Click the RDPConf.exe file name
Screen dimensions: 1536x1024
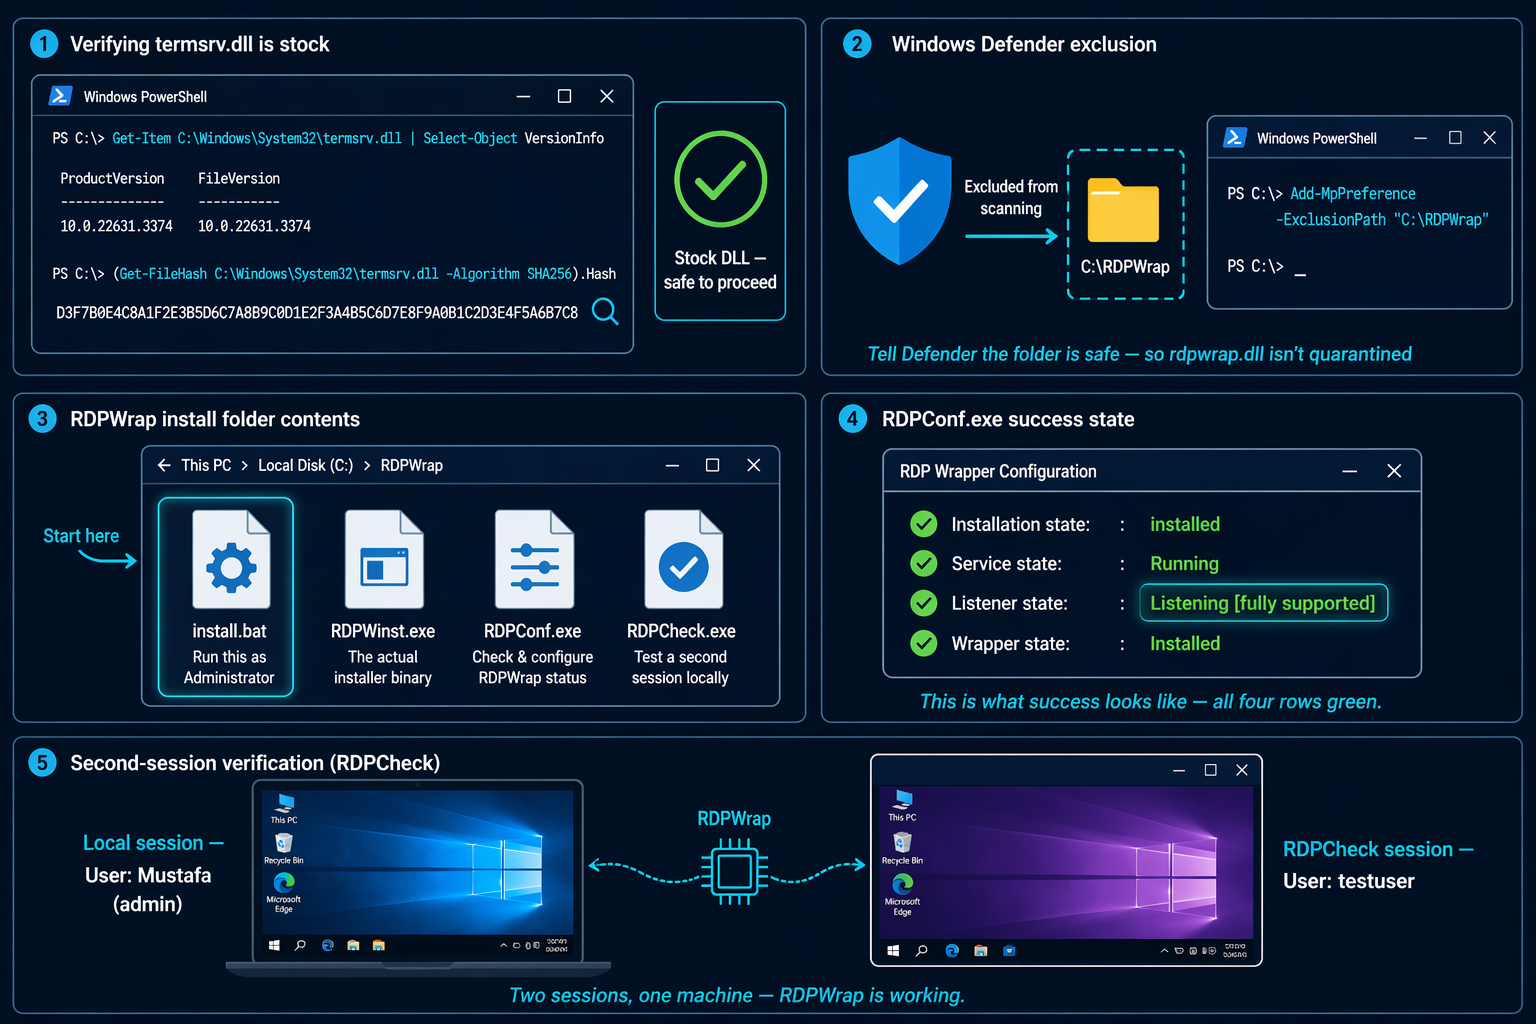click(x=532, y=631)
